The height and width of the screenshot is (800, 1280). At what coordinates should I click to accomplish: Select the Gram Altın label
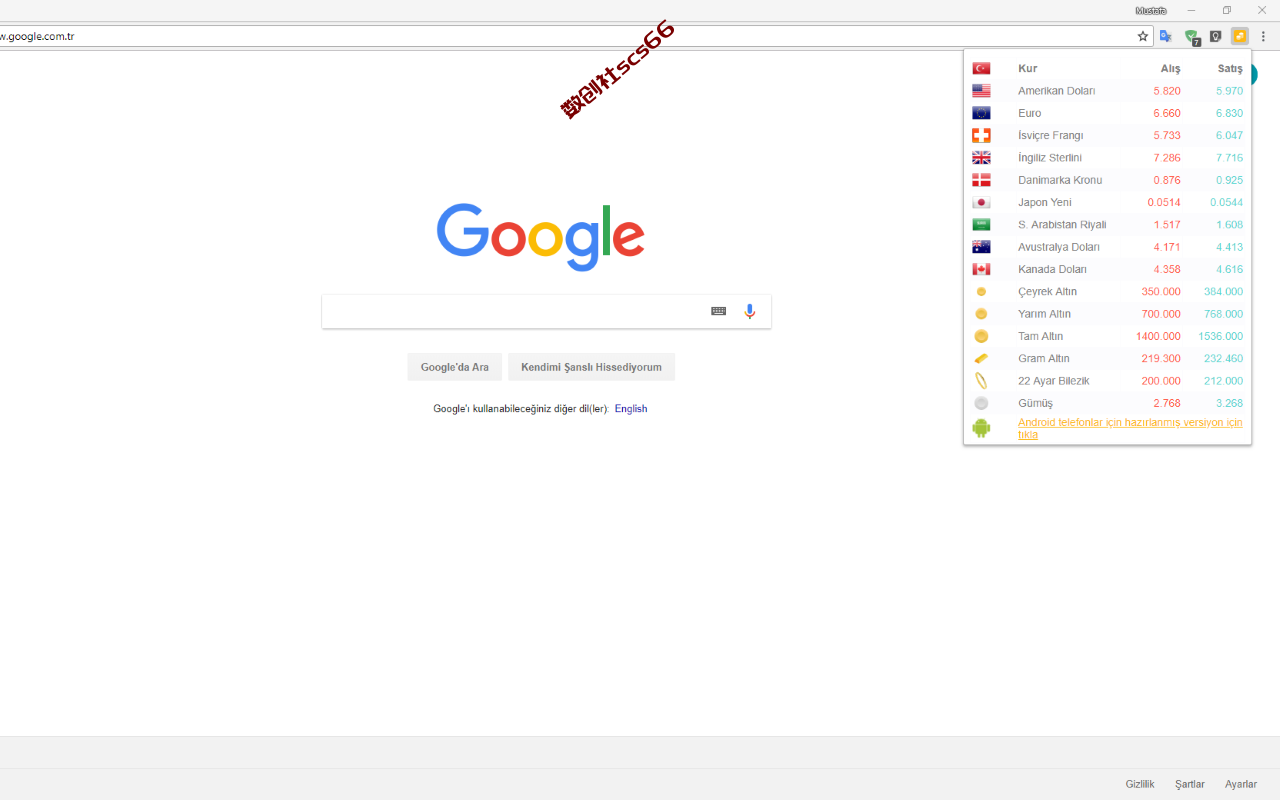click(x=1044, y=358)
